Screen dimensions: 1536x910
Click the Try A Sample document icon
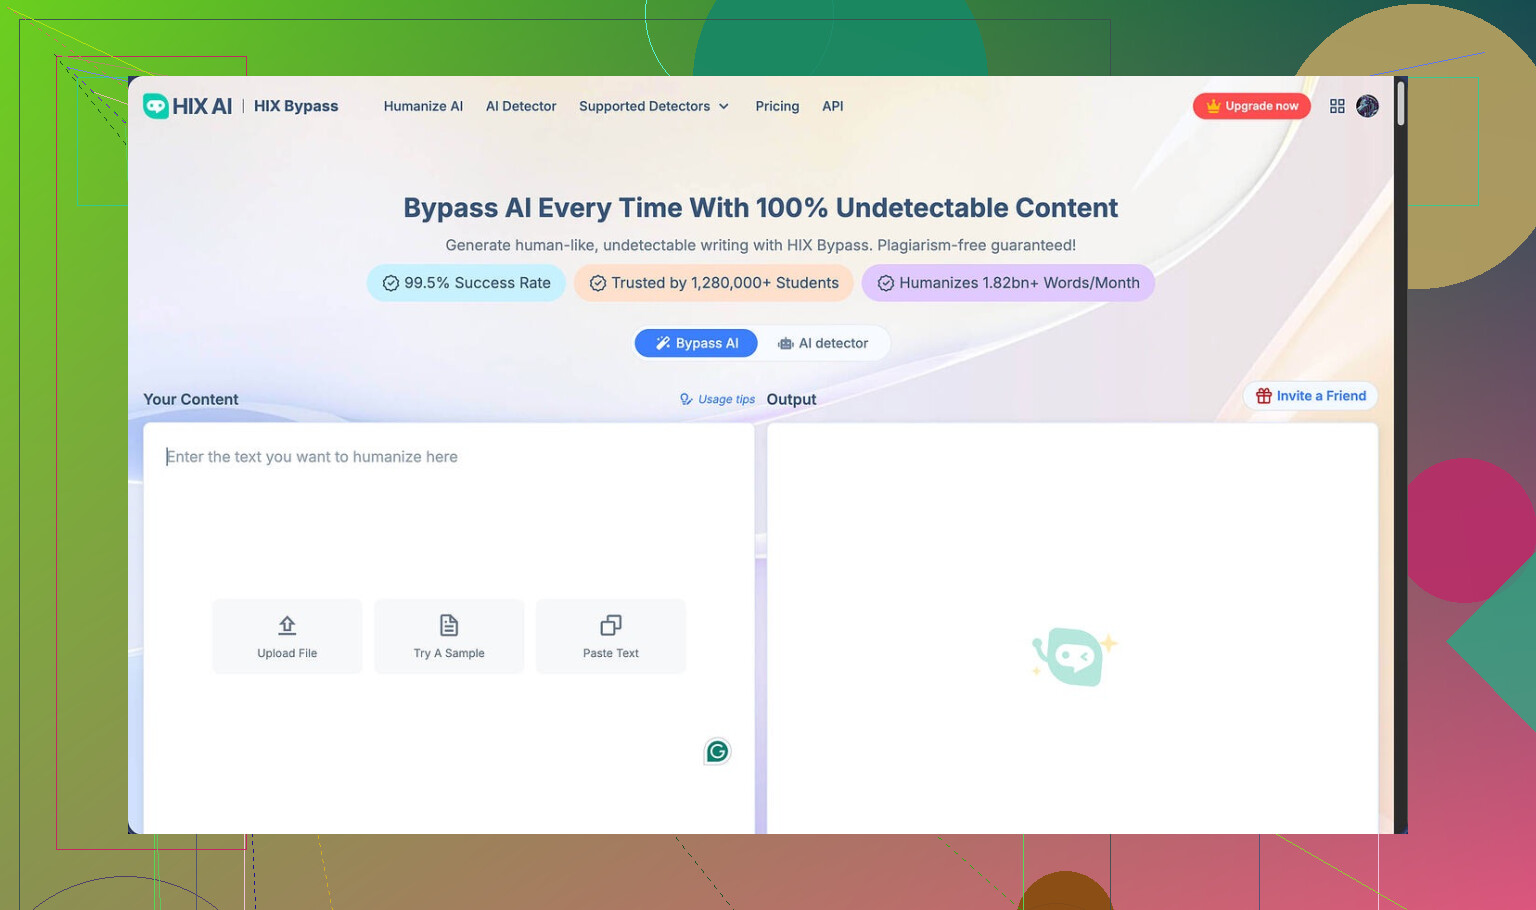[x=449, y=626]
